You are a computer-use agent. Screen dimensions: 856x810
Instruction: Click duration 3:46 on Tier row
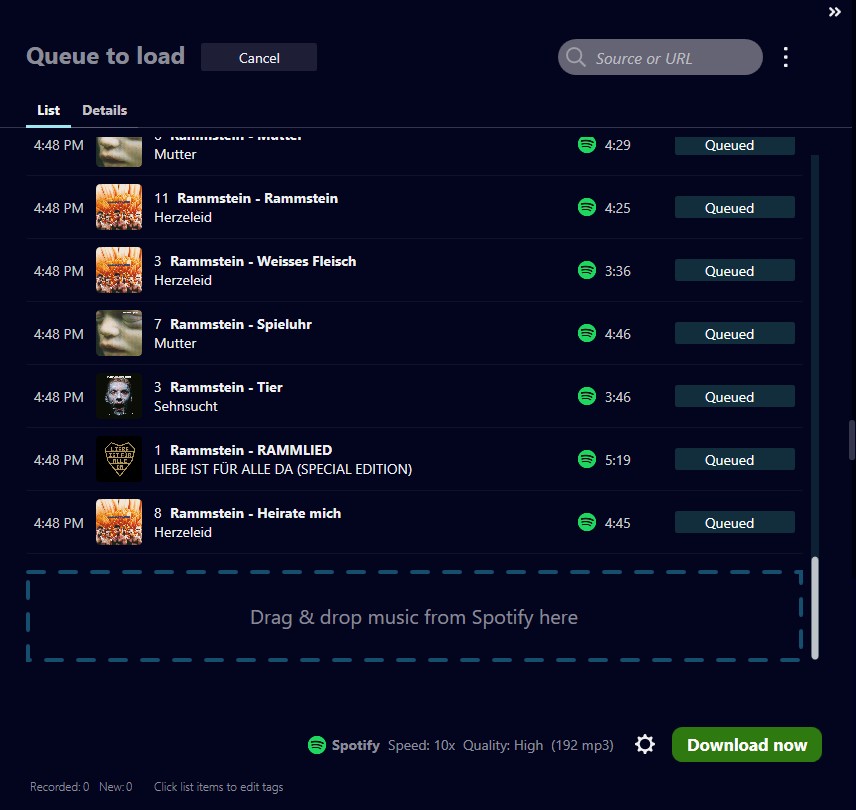point(617,397)
